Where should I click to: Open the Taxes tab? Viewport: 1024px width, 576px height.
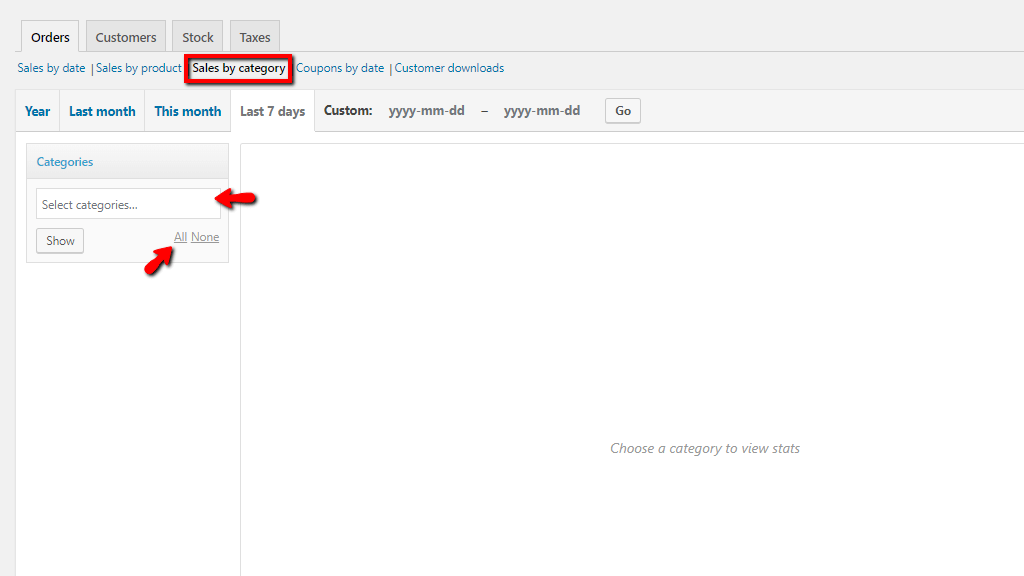click(x=255, y=37)
